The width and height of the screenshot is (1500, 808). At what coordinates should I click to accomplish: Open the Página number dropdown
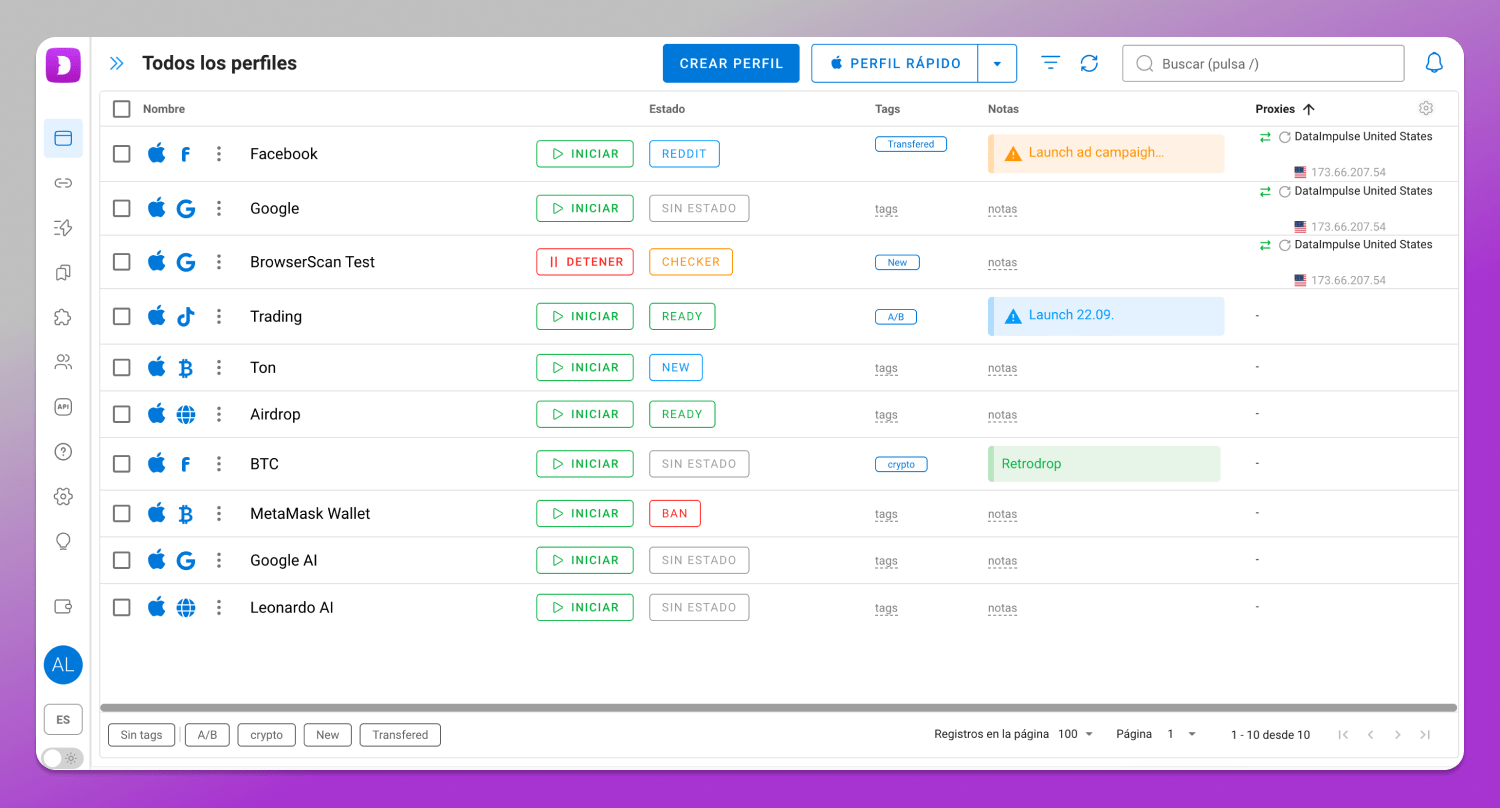pos(1181,734)
